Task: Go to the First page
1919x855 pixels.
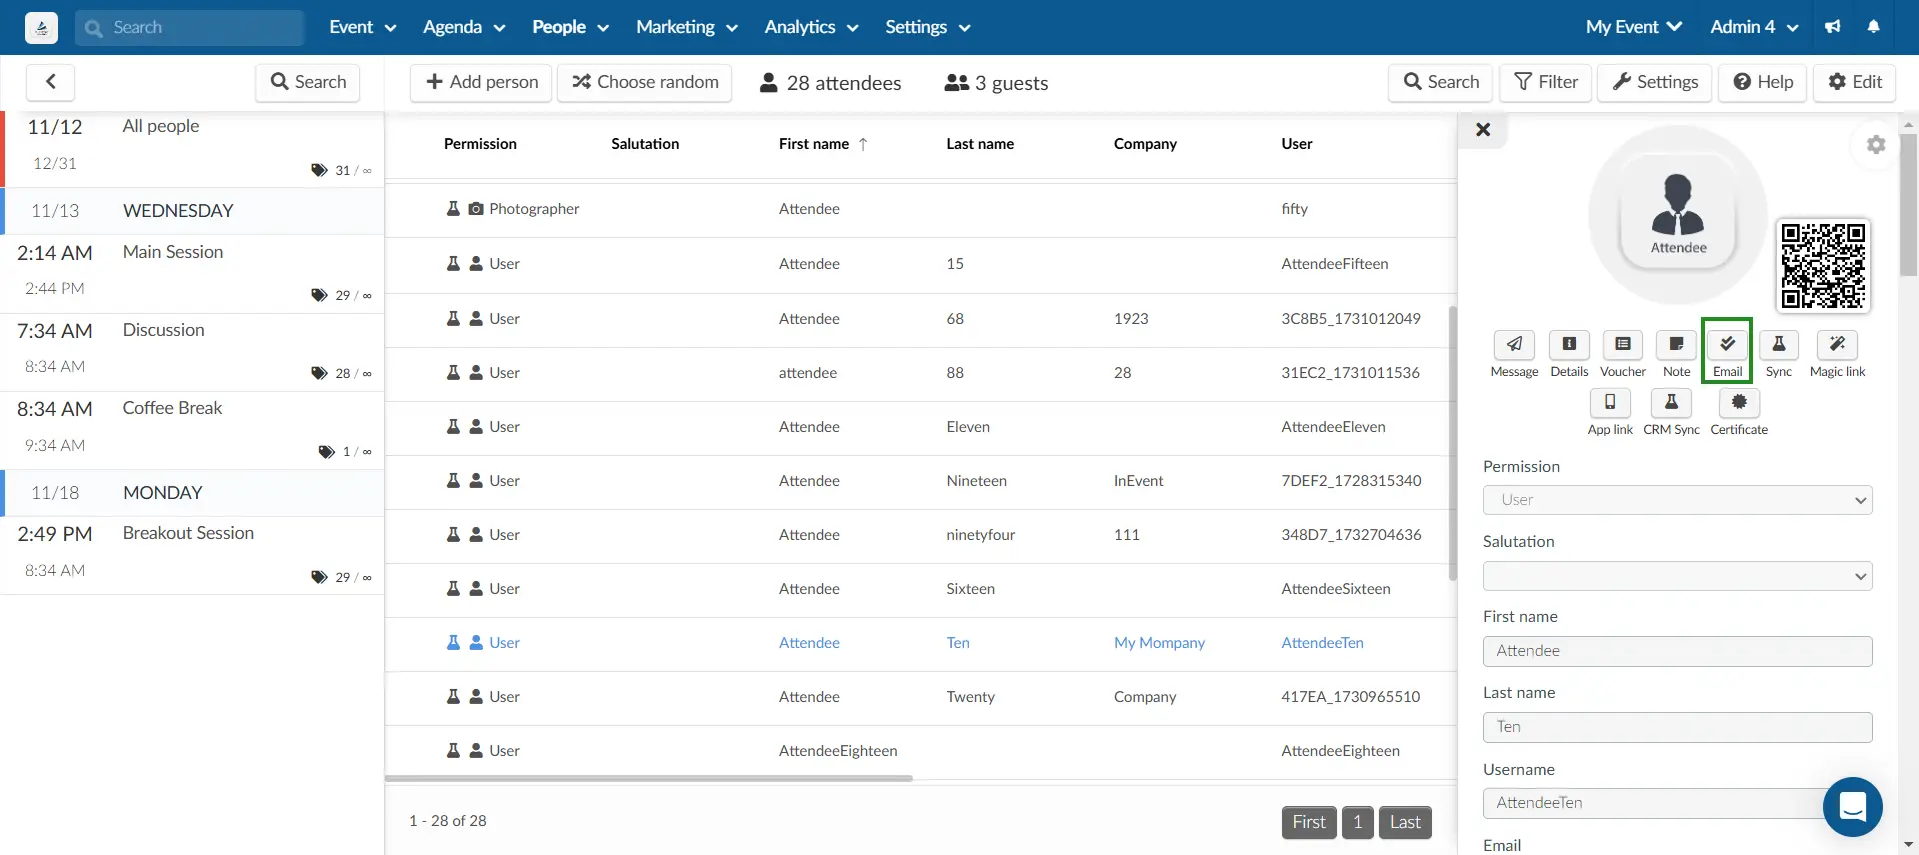Action: pos(1309,822)
